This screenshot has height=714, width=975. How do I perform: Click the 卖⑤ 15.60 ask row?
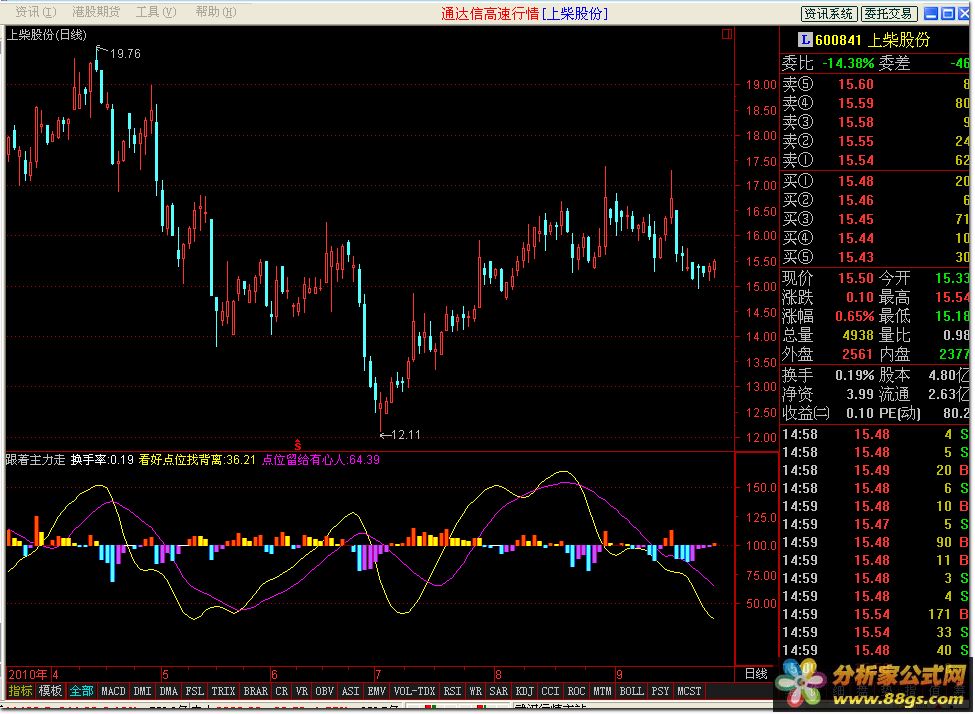(876, 84)
